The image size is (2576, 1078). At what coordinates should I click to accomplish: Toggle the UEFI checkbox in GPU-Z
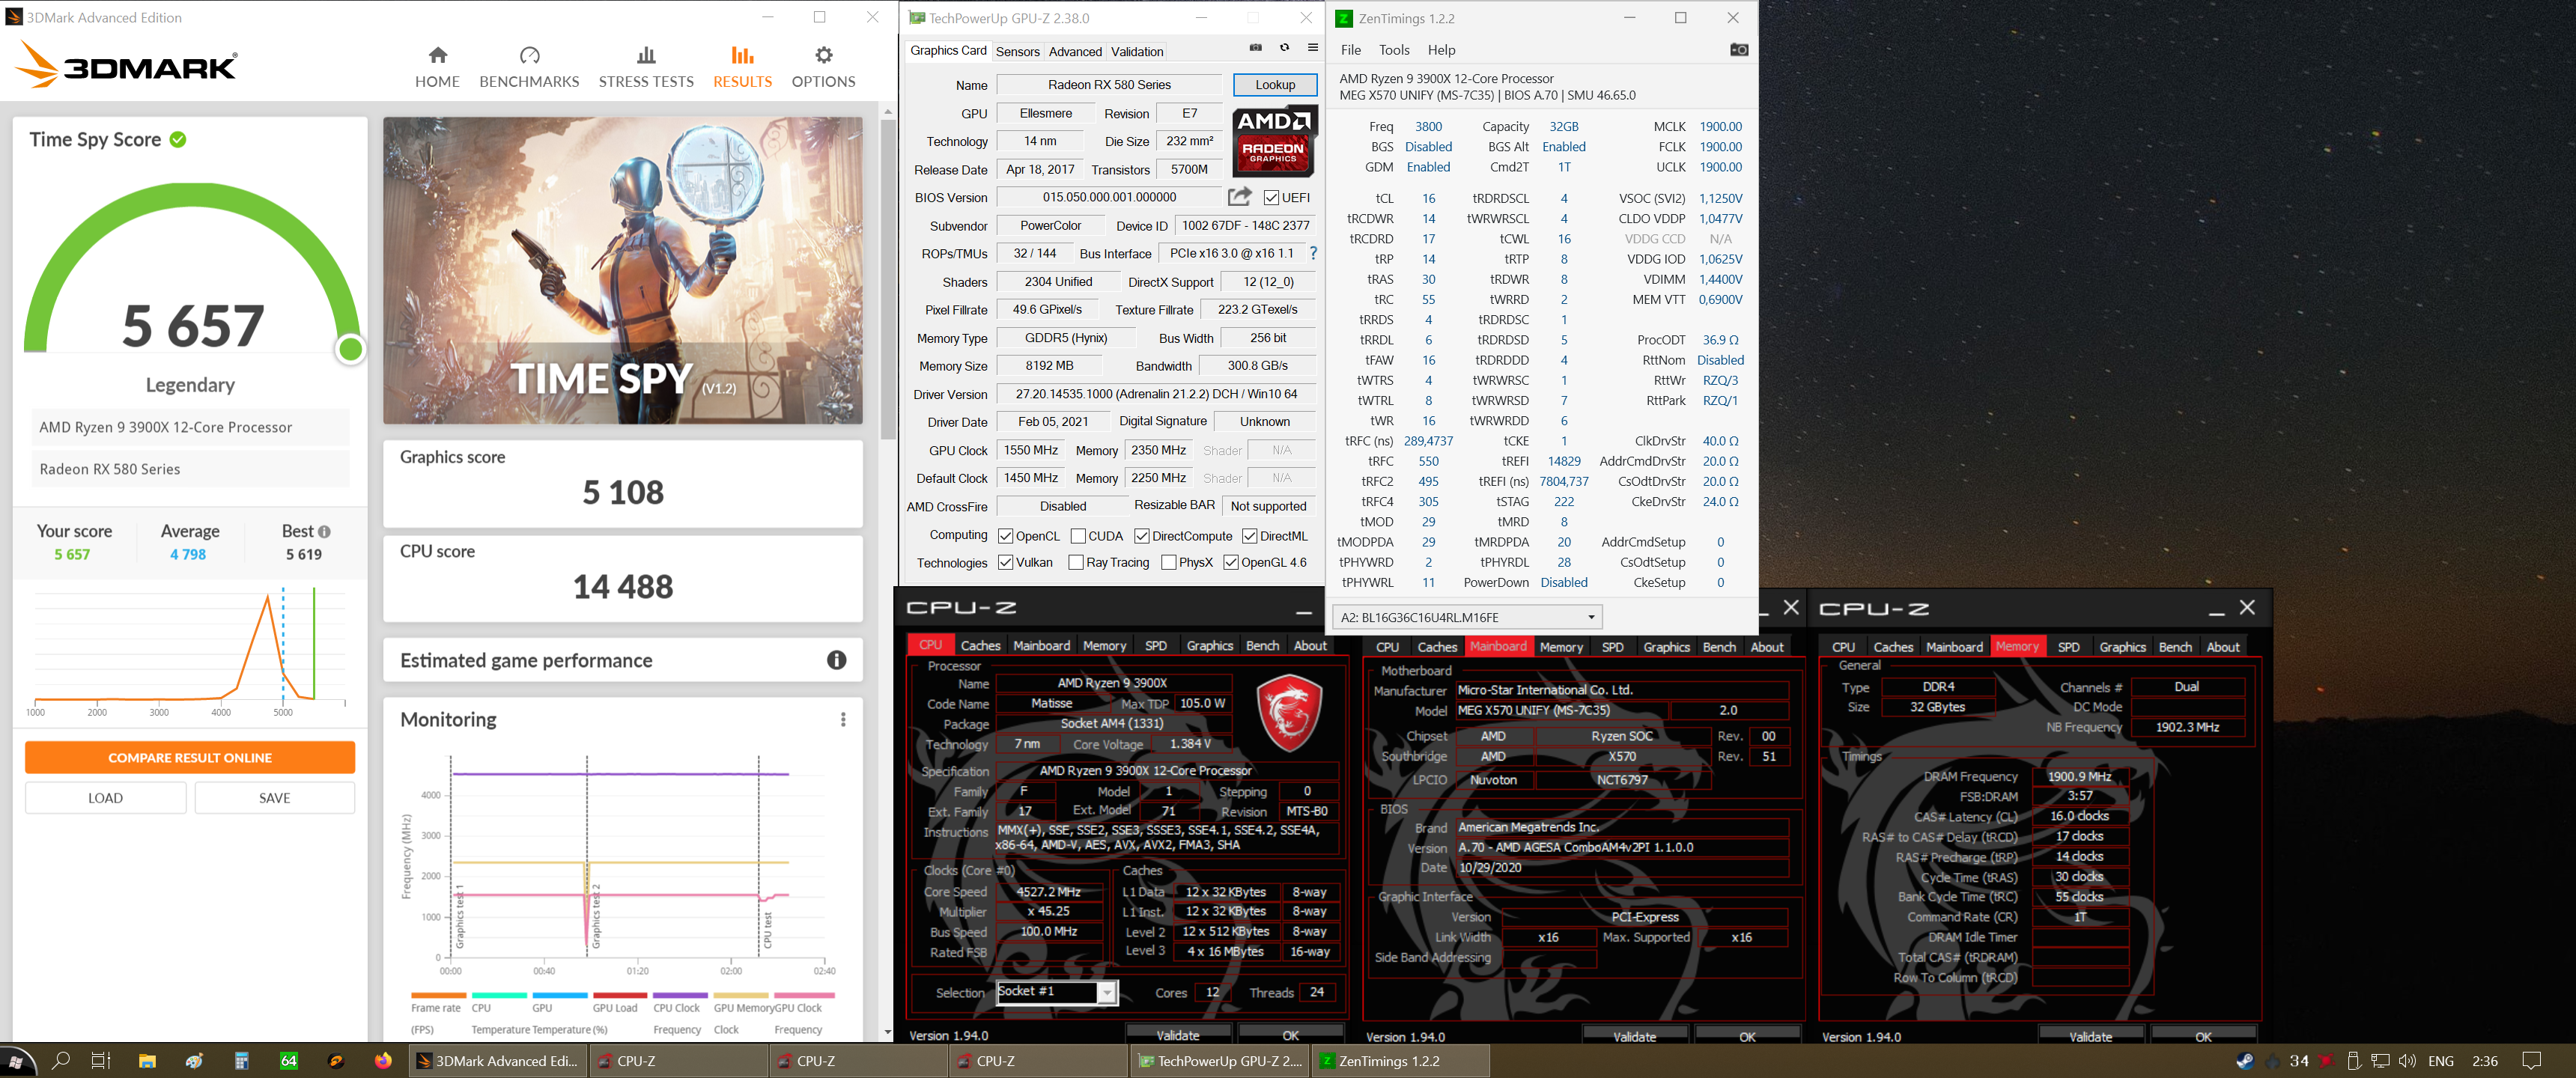pos(1271,198)
